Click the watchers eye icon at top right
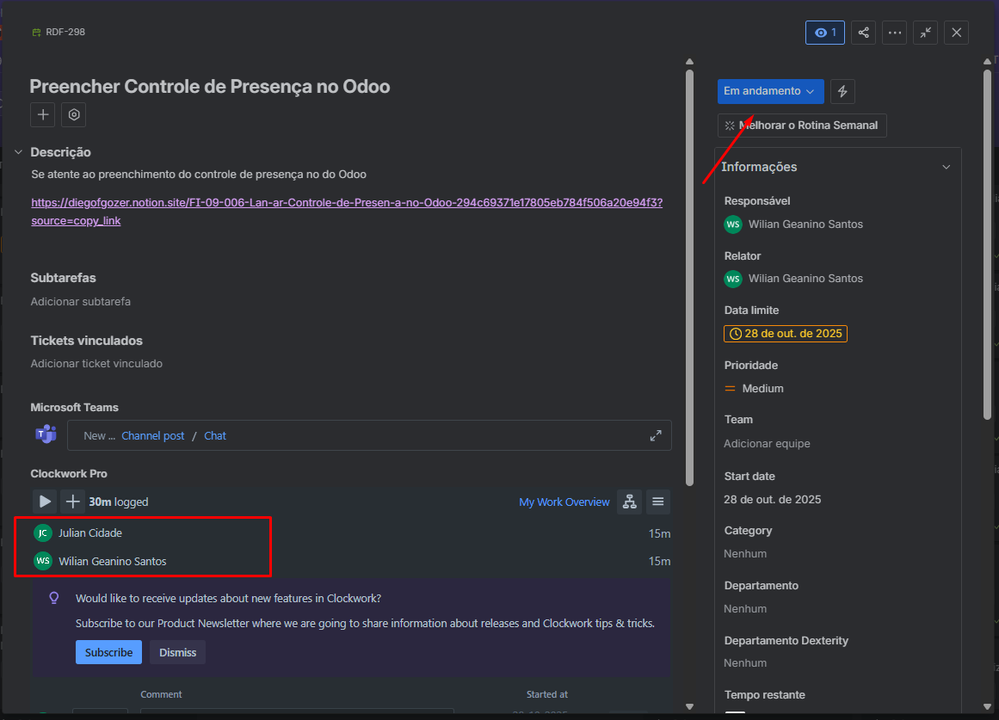Viewport: 999px width, 720px height. pyautogui.click(x=824, y=32)
